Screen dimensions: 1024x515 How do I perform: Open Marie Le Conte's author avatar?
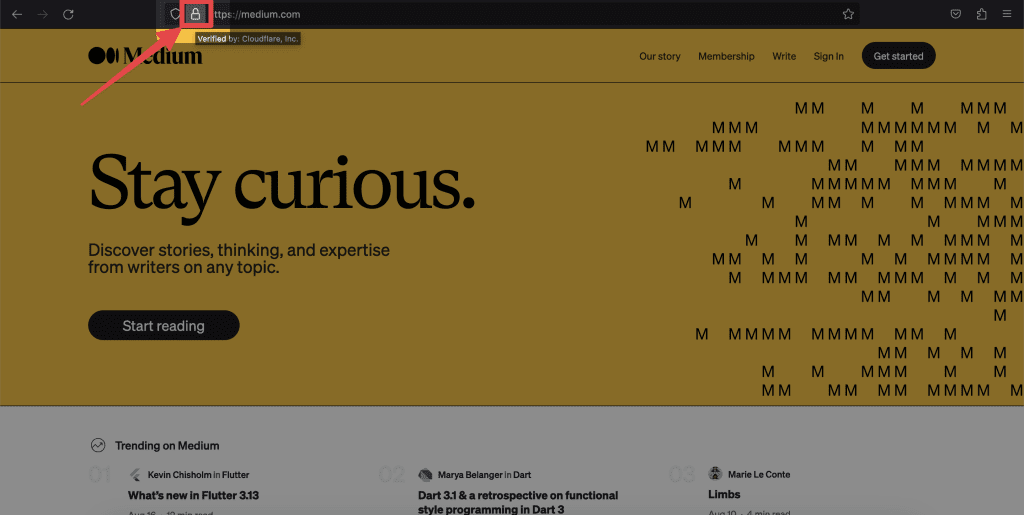click(x=715, y=474)
